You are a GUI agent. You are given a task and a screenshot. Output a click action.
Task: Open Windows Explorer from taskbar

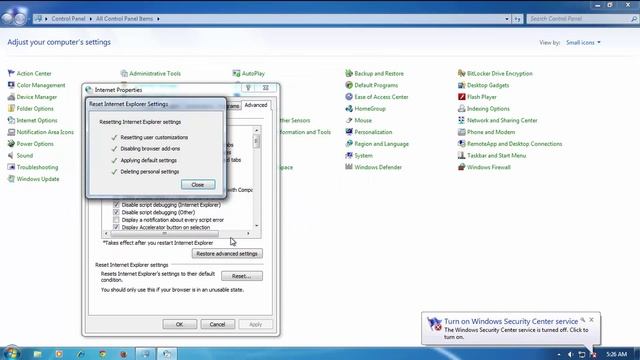tap(38, 354)
